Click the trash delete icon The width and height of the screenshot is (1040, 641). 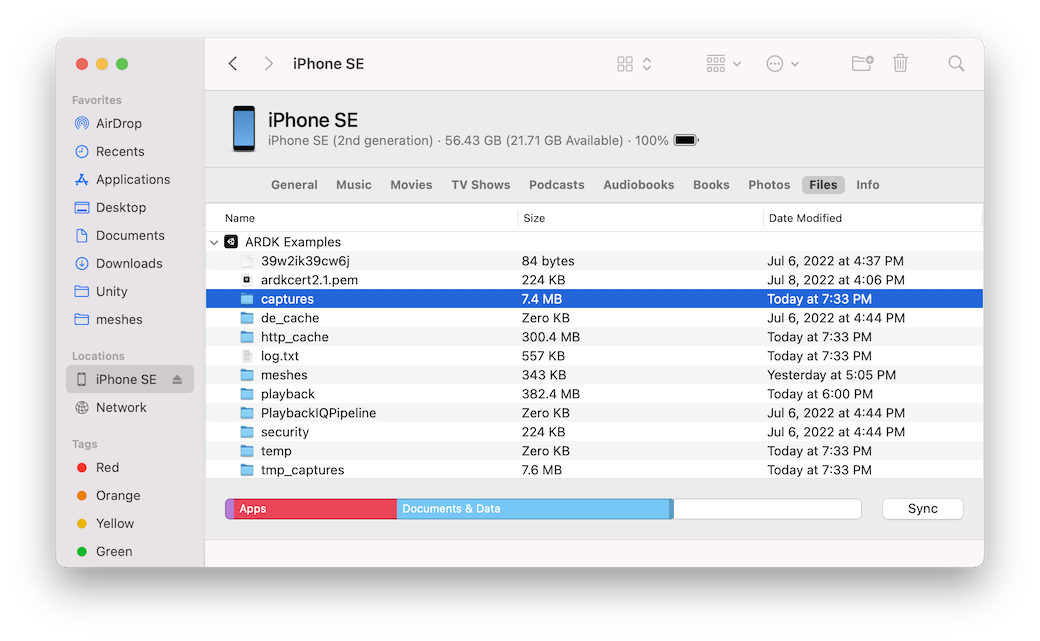pyautogui.click(x=900, y=64)
